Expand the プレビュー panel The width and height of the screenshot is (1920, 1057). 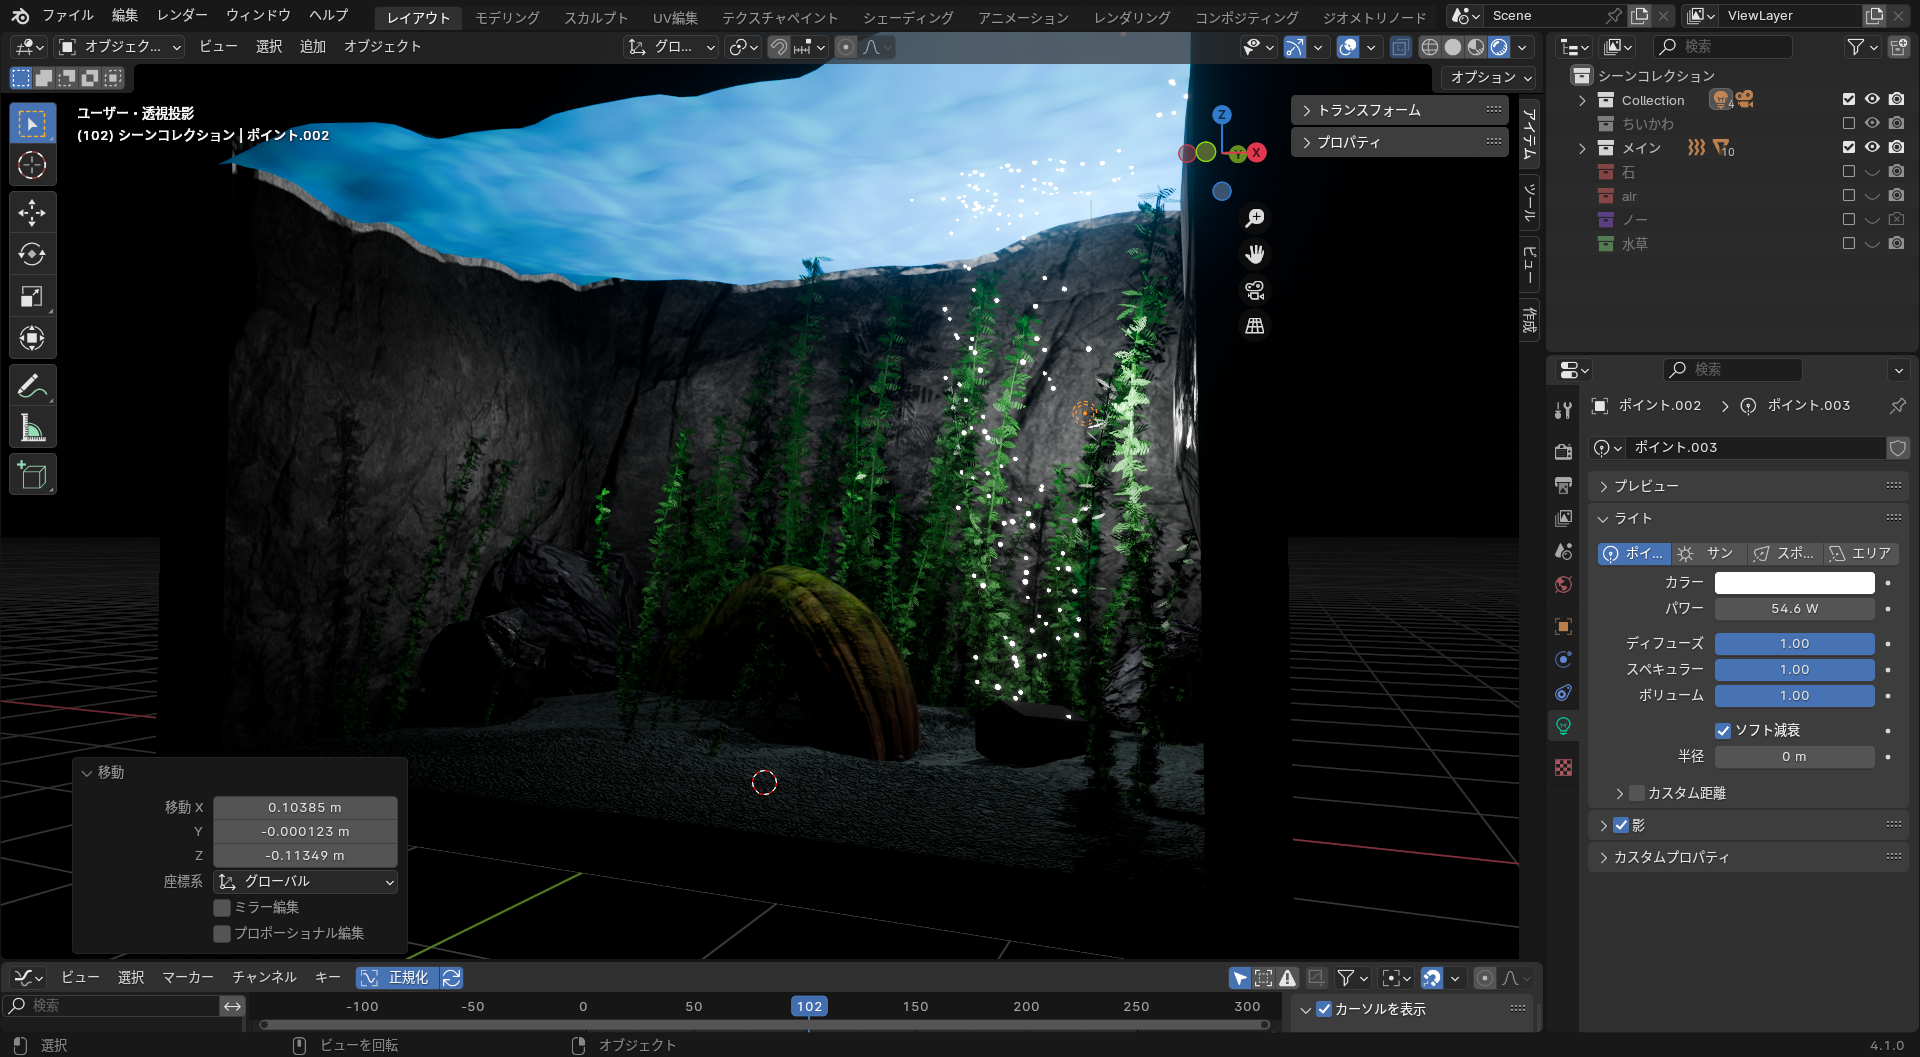pyautogui.click(x=1748, y=486)
